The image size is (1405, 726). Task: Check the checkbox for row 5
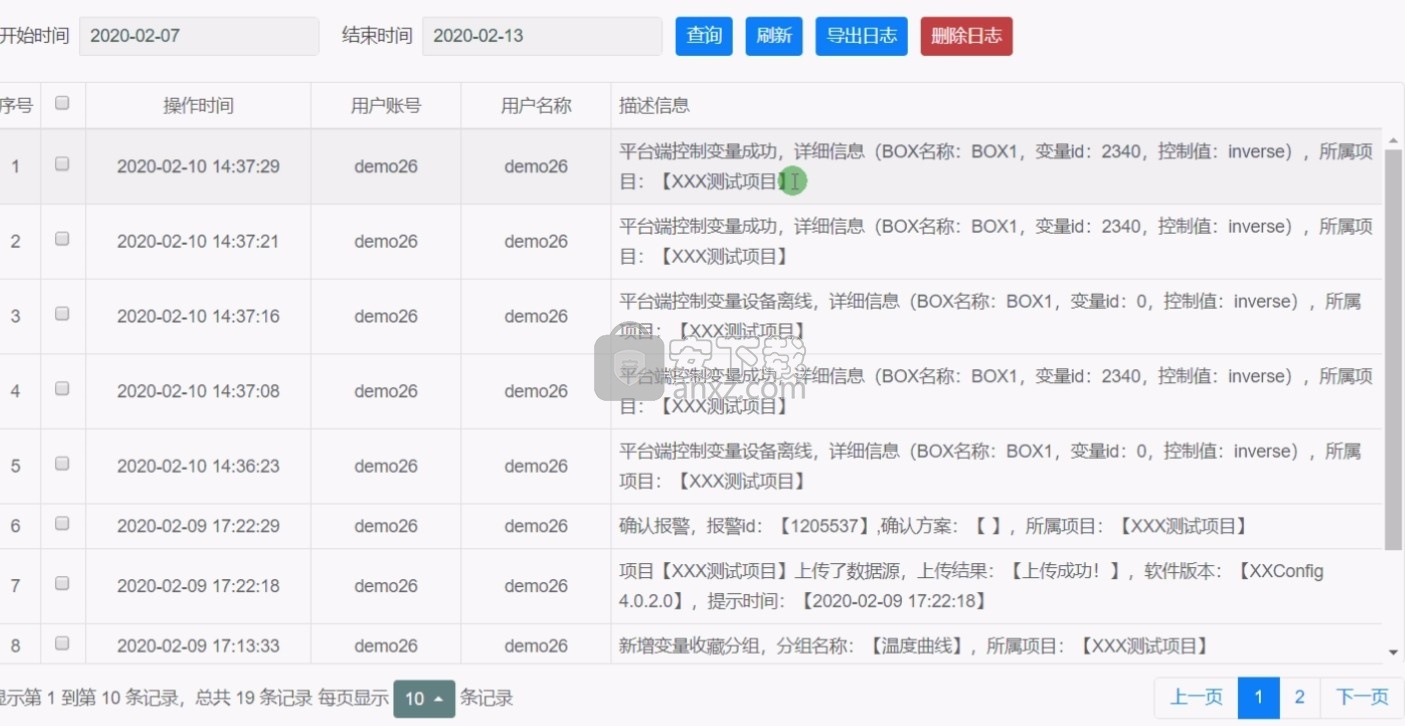pos(62,464)
